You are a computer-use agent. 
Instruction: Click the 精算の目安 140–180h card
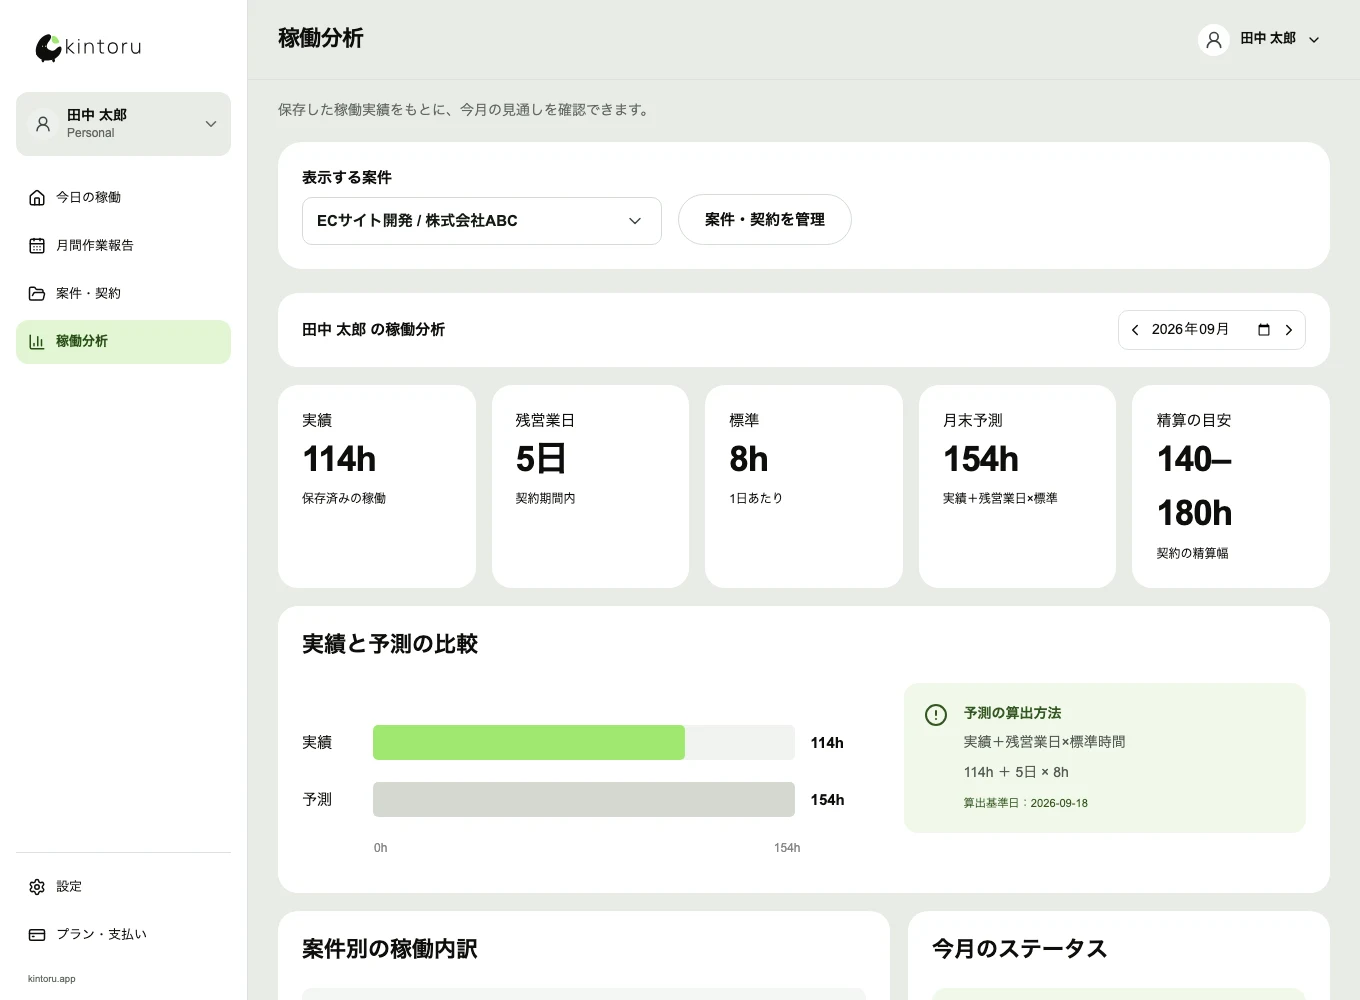click(x=1231, y=486)
